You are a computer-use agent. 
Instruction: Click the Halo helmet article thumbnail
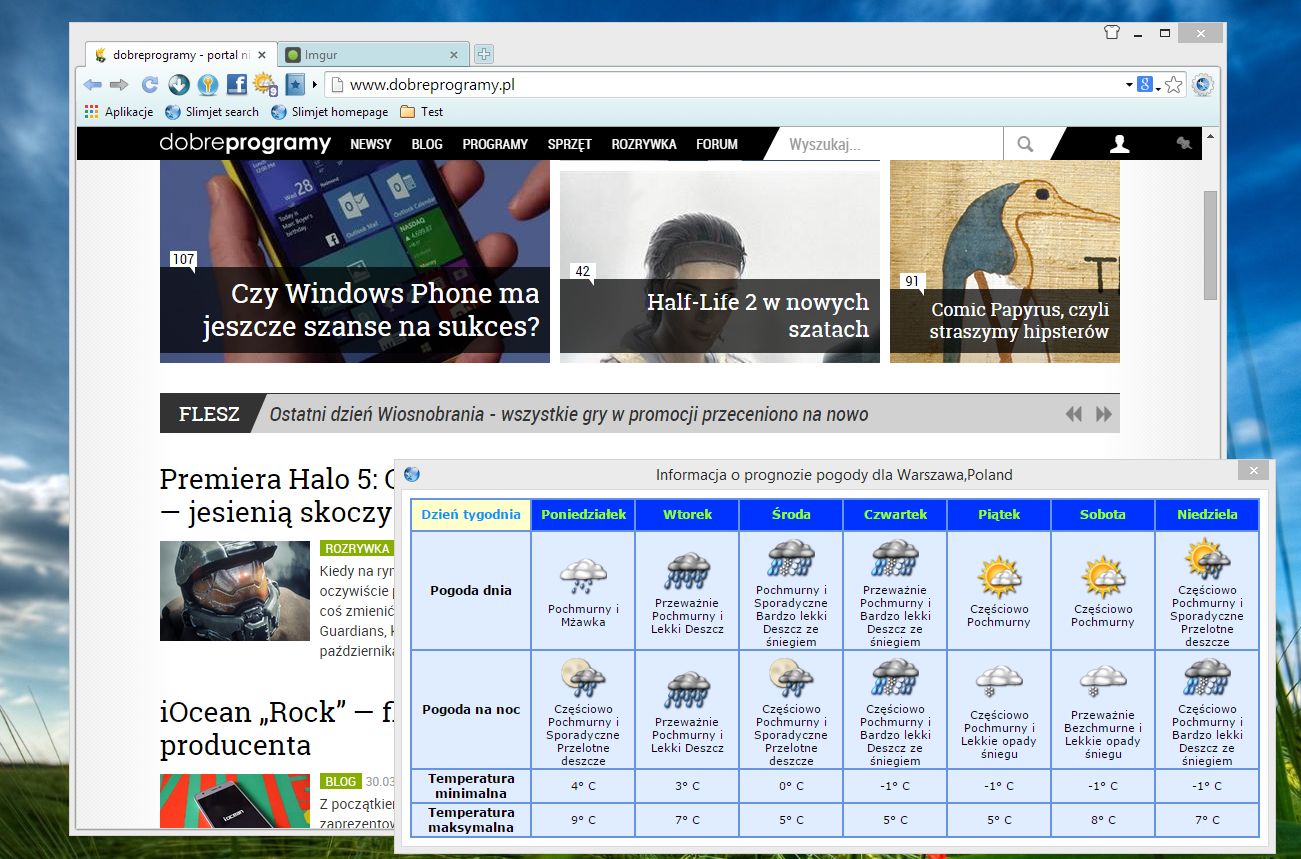tap(235, 591)
